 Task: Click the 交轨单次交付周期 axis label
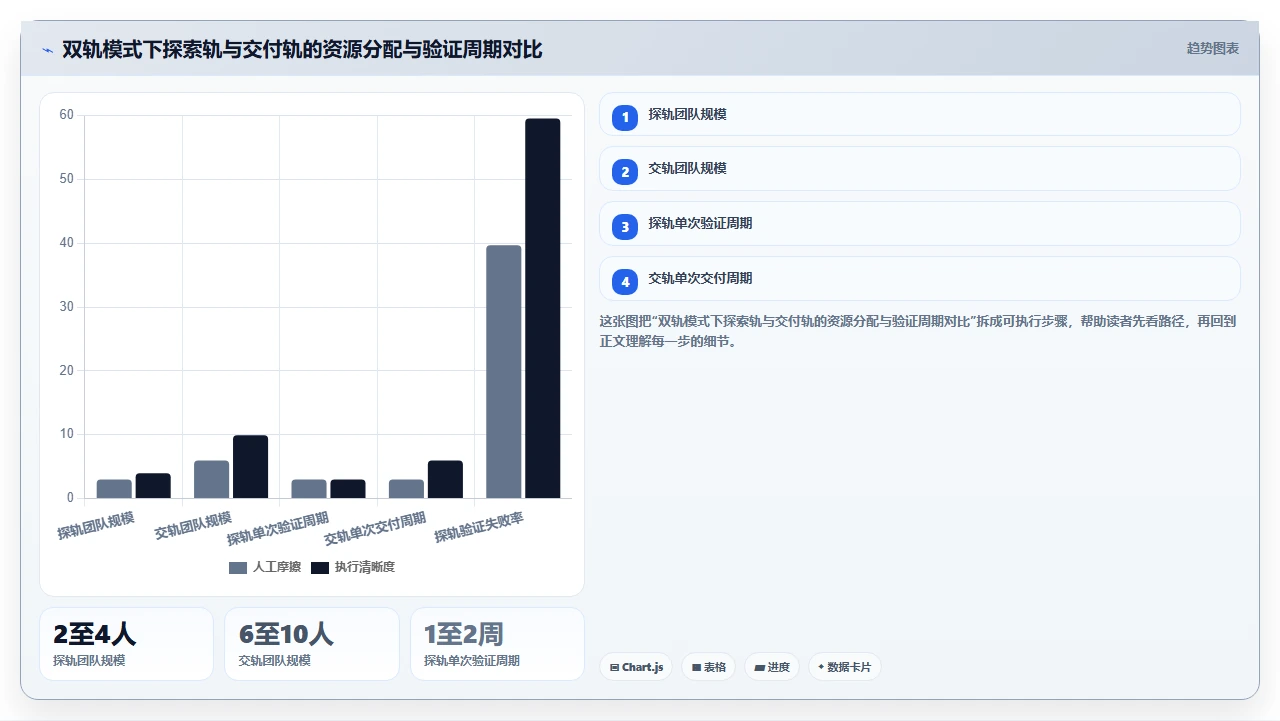tap(375, 529)
